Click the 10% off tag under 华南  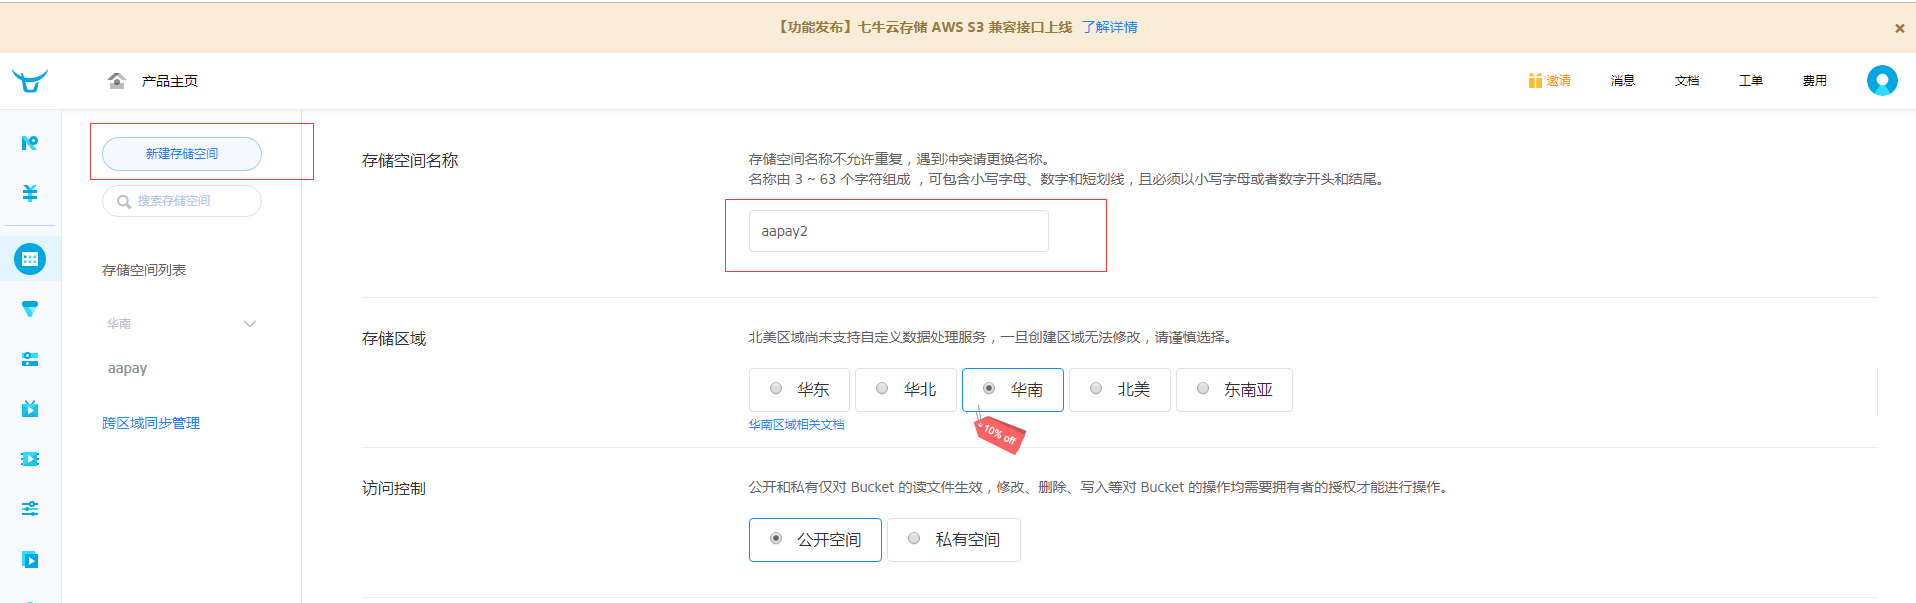tap(999, 435)
